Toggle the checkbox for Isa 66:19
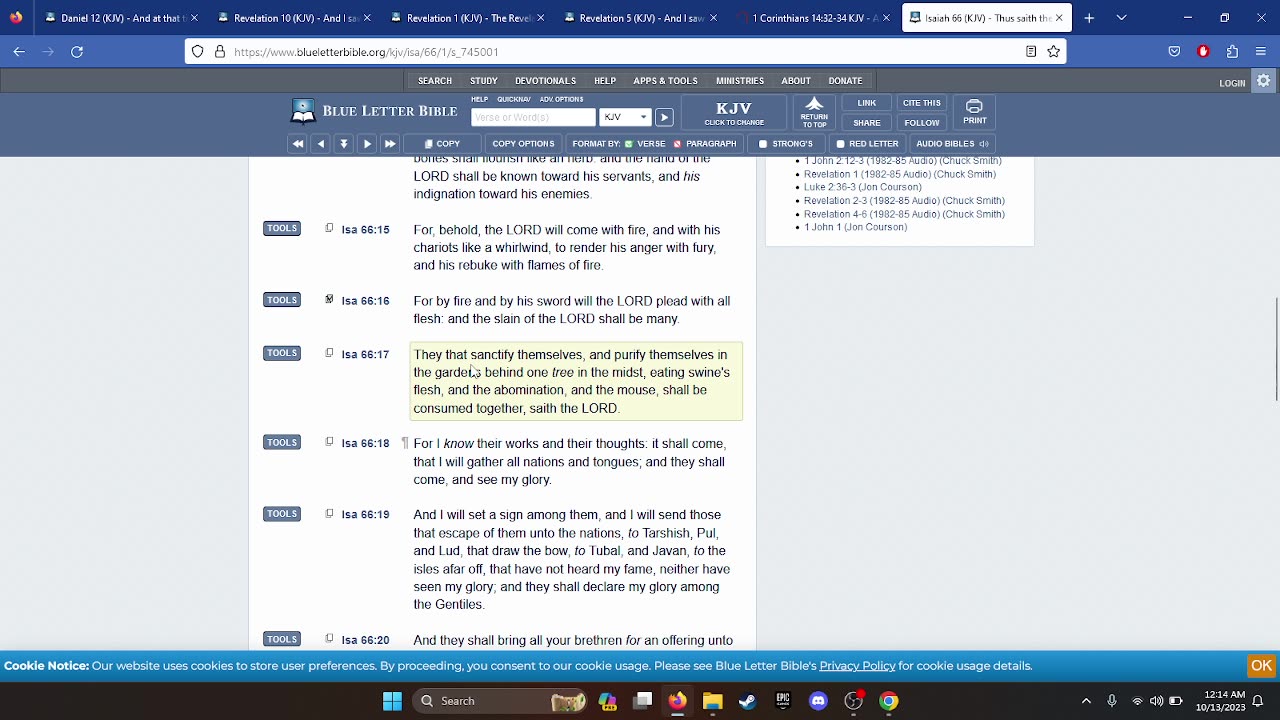The image size is (1280, 720). tap(329, 514)
